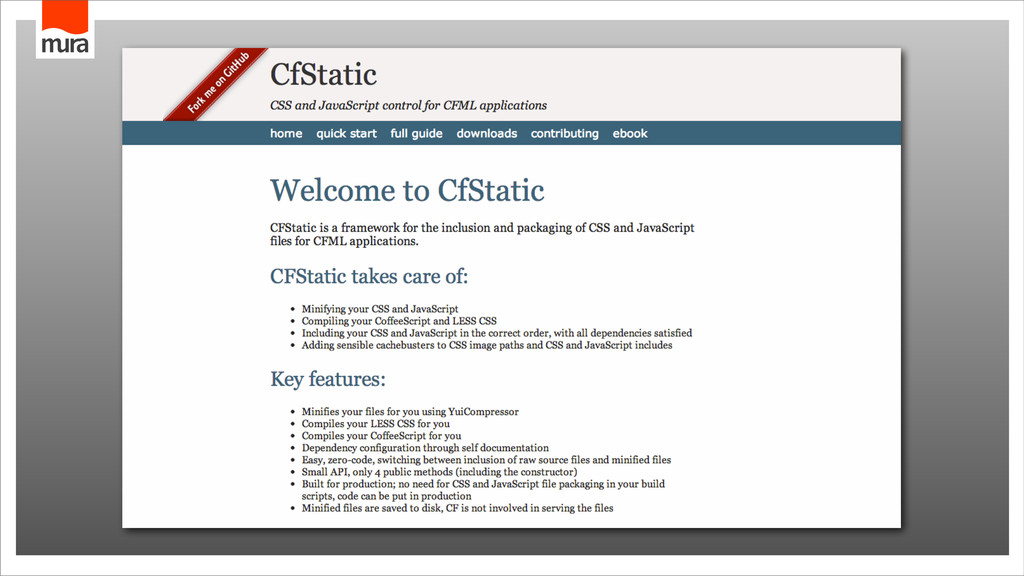Open the ebook nav item
The height and width of the screenshot is (576, 1024).
630,133
